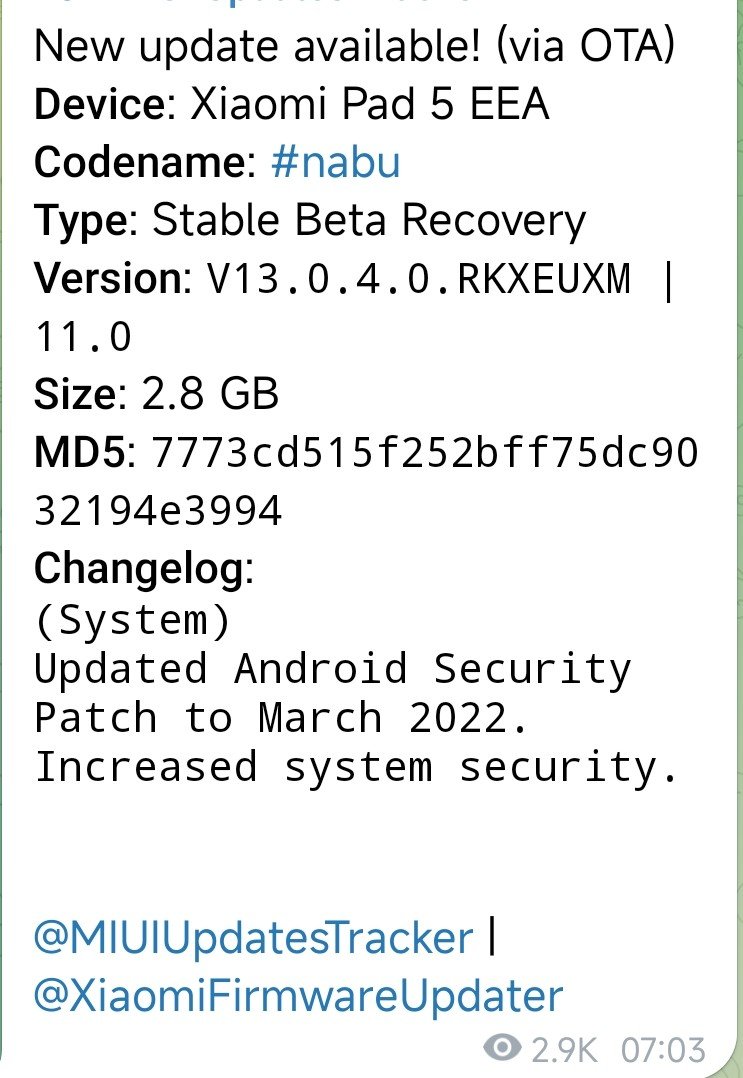This screenshot has height=1078, width=743.
Task: Tap the Stable Beta Recovery type text
Action: coord(369,221)
